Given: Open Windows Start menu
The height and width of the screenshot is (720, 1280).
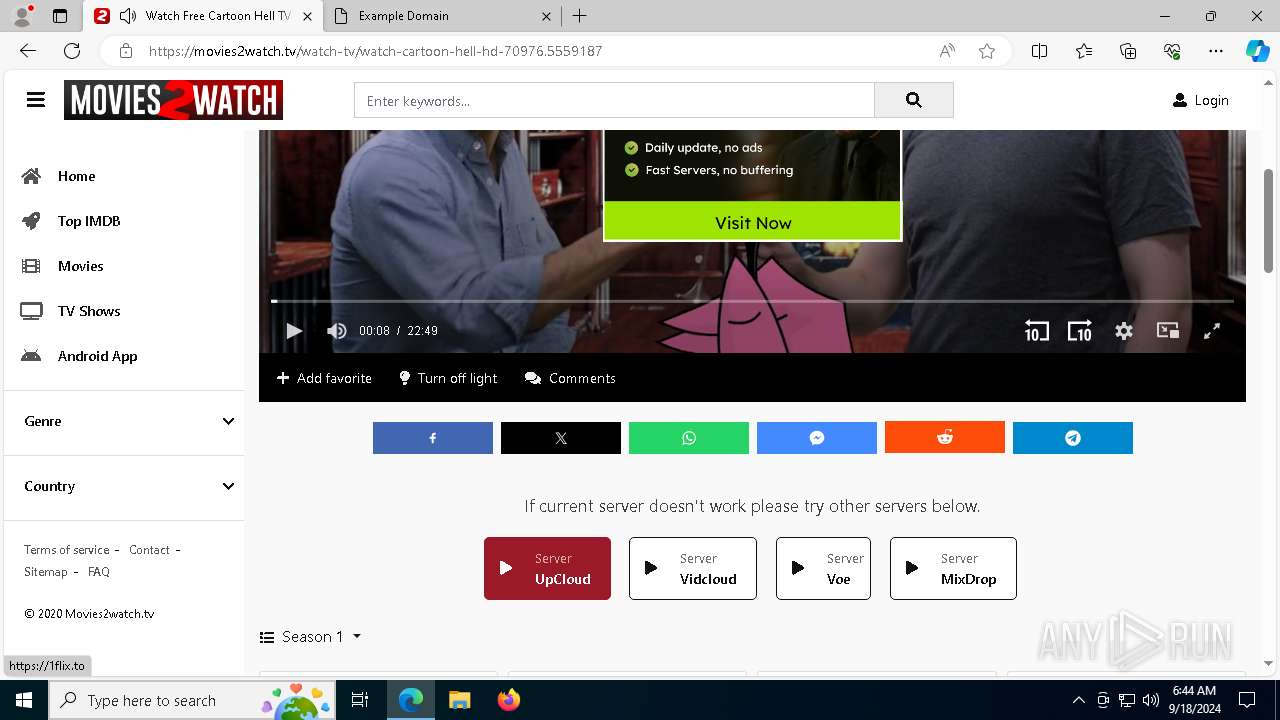Looking at the screenshot, I should coord(24,700).
